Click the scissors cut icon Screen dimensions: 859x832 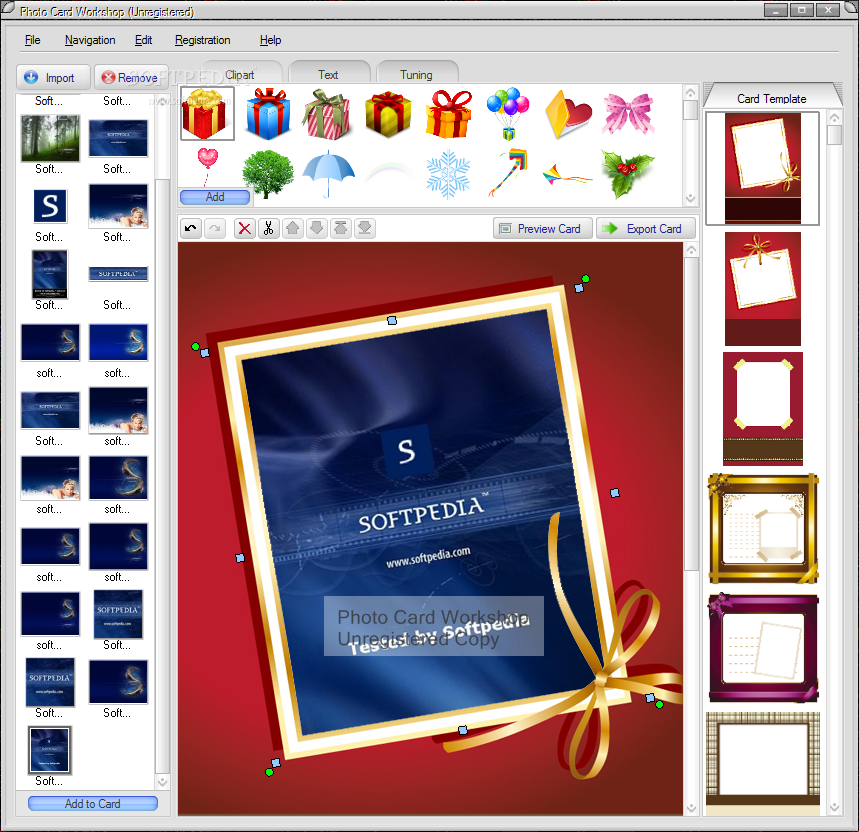tap(268, 228)
